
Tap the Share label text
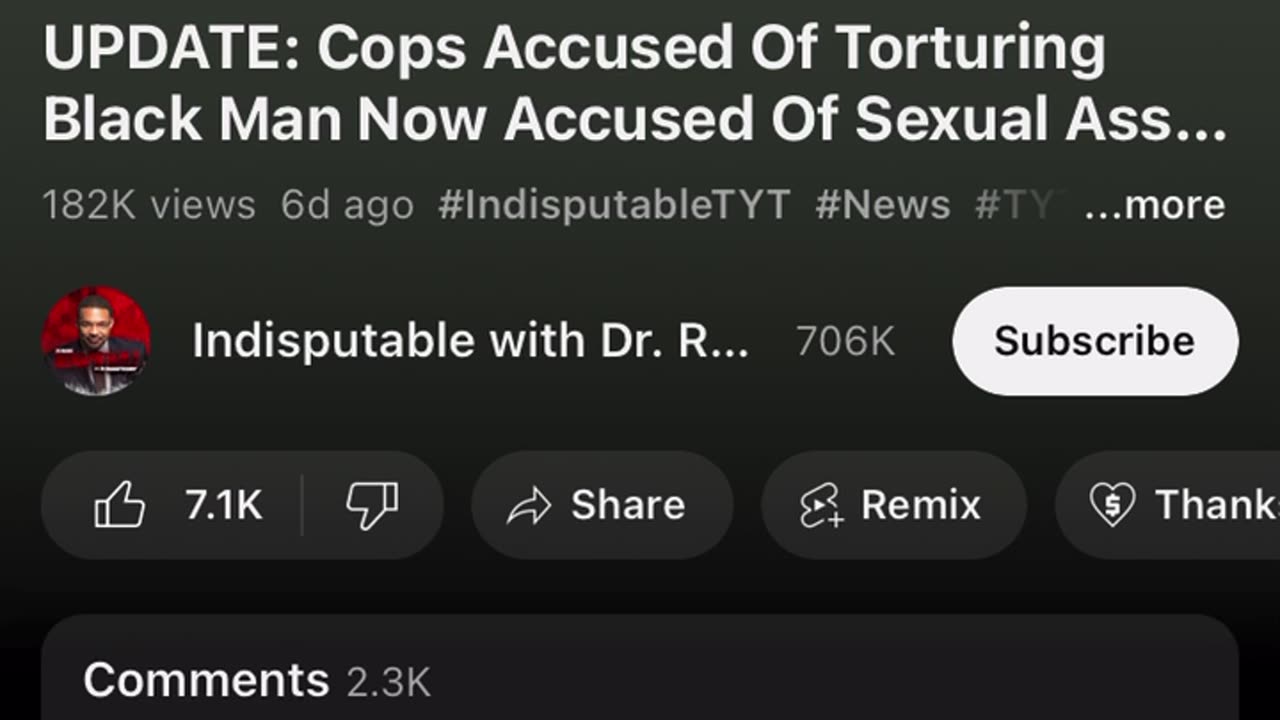628,505
